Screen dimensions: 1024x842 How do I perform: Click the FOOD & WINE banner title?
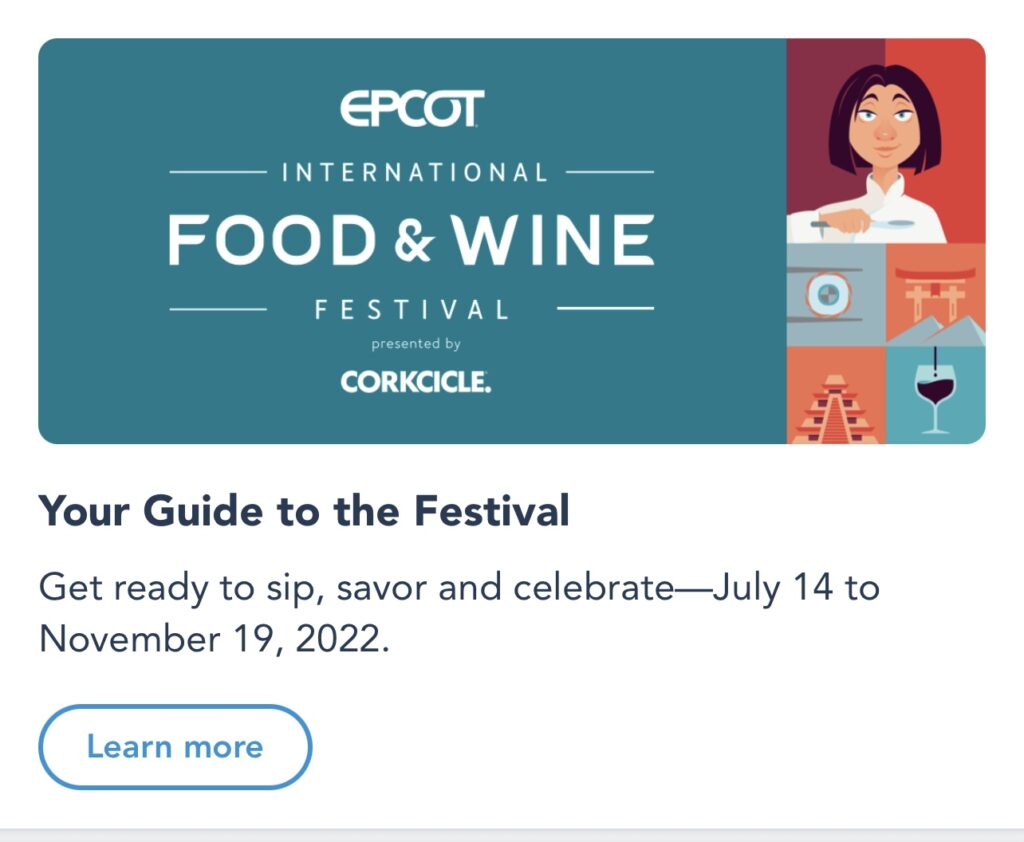click(x=411, y=240)
